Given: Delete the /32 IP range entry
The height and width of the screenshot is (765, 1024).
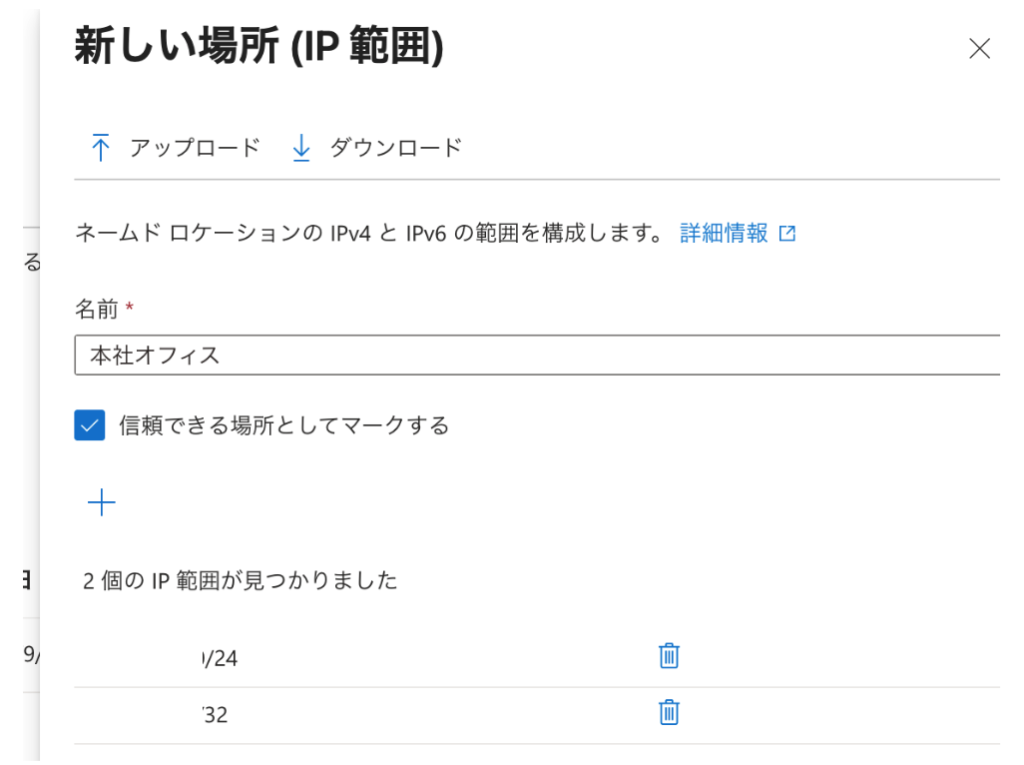Looking at the screenshot, I should (669, 712).
